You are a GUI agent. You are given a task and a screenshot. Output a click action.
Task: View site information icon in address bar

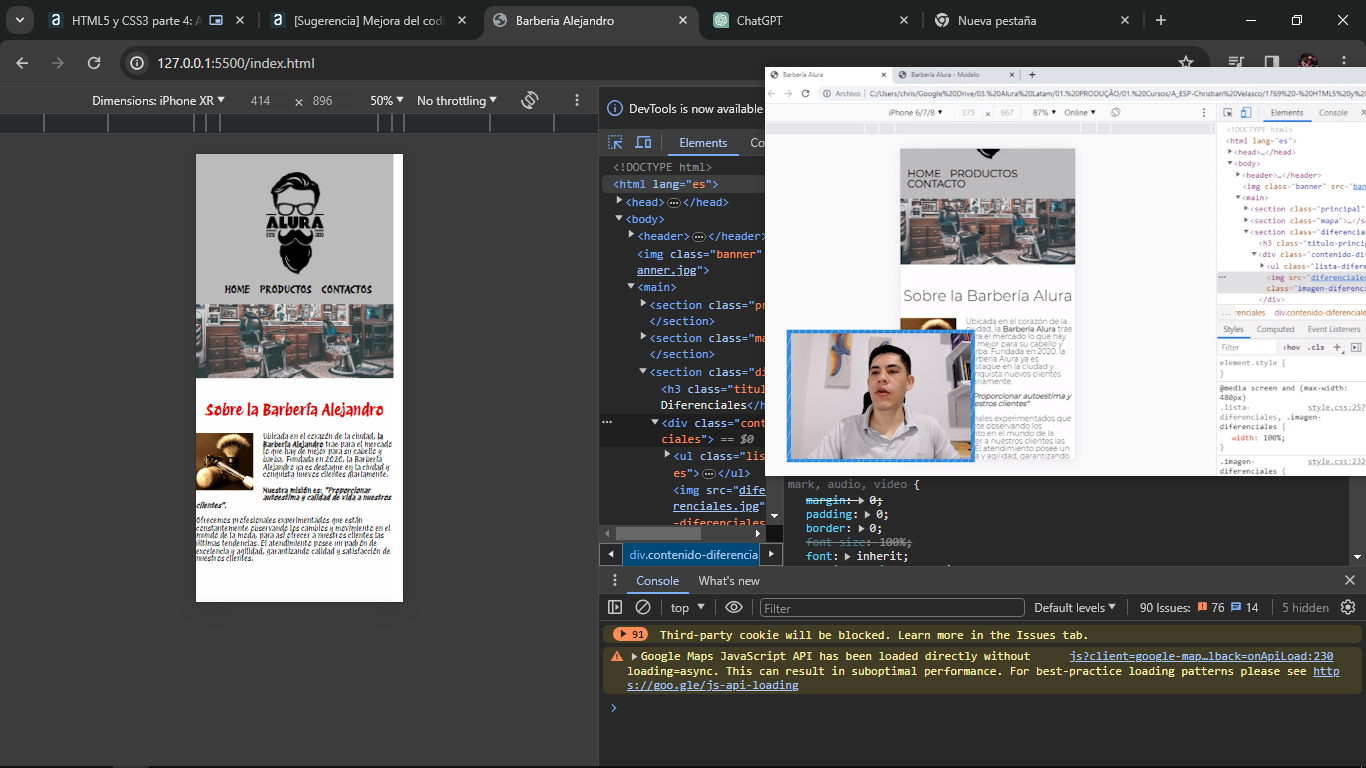(x=138, y=63)
